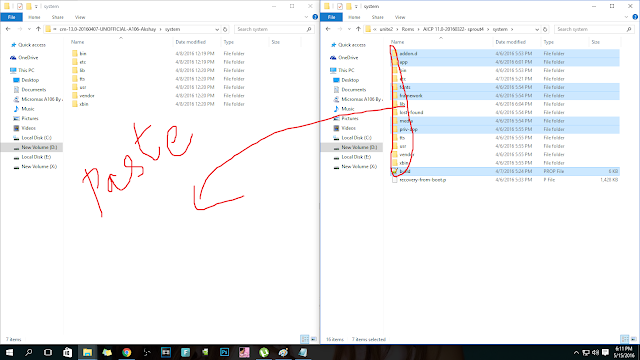Refresh the right window's folder view
Image resolution: width=640 pixels, height=360 pixels.
[x=545, y=29]
